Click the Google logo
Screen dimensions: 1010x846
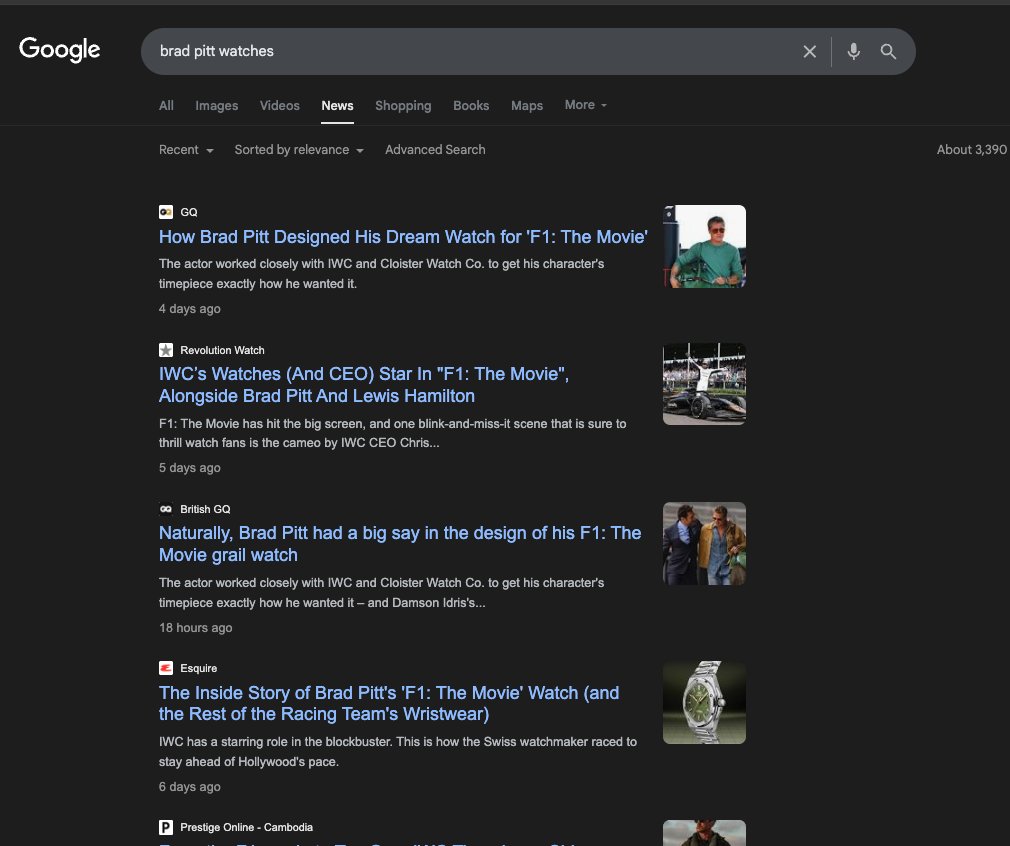click(59, 49)
